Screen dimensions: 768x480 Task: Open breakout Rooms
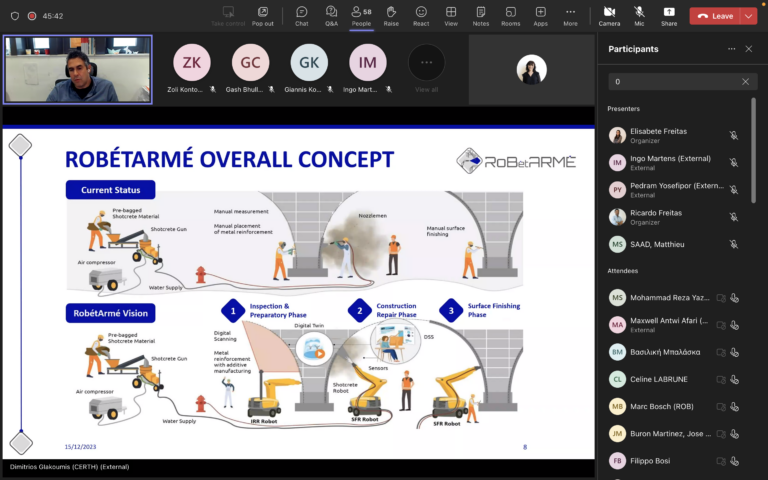pyautogui.click(x=510, y=16)
